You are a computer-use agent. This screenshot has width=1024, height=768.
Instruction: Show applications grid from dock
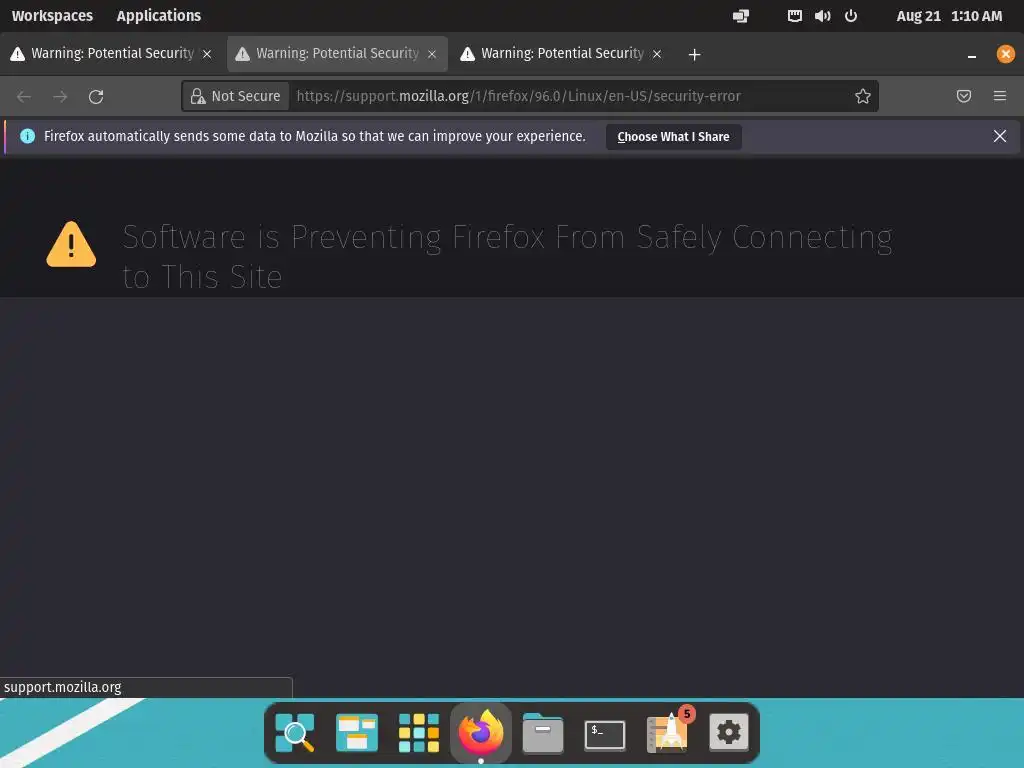pyautogui.click(x=419, y=732)
